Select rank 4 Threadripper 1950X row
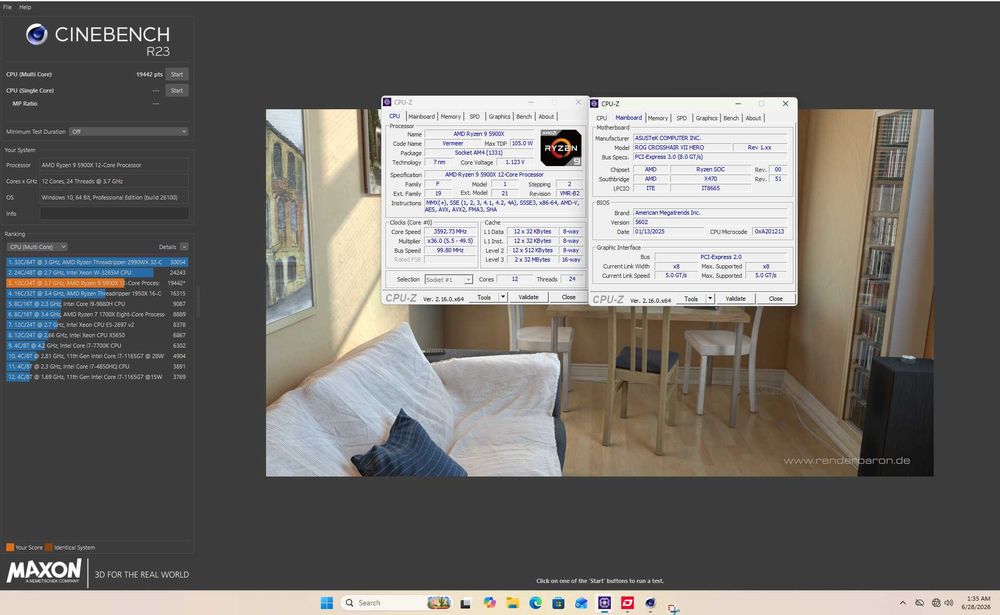The height and width of the screenshot is (615, 1000). coord(97,293)
